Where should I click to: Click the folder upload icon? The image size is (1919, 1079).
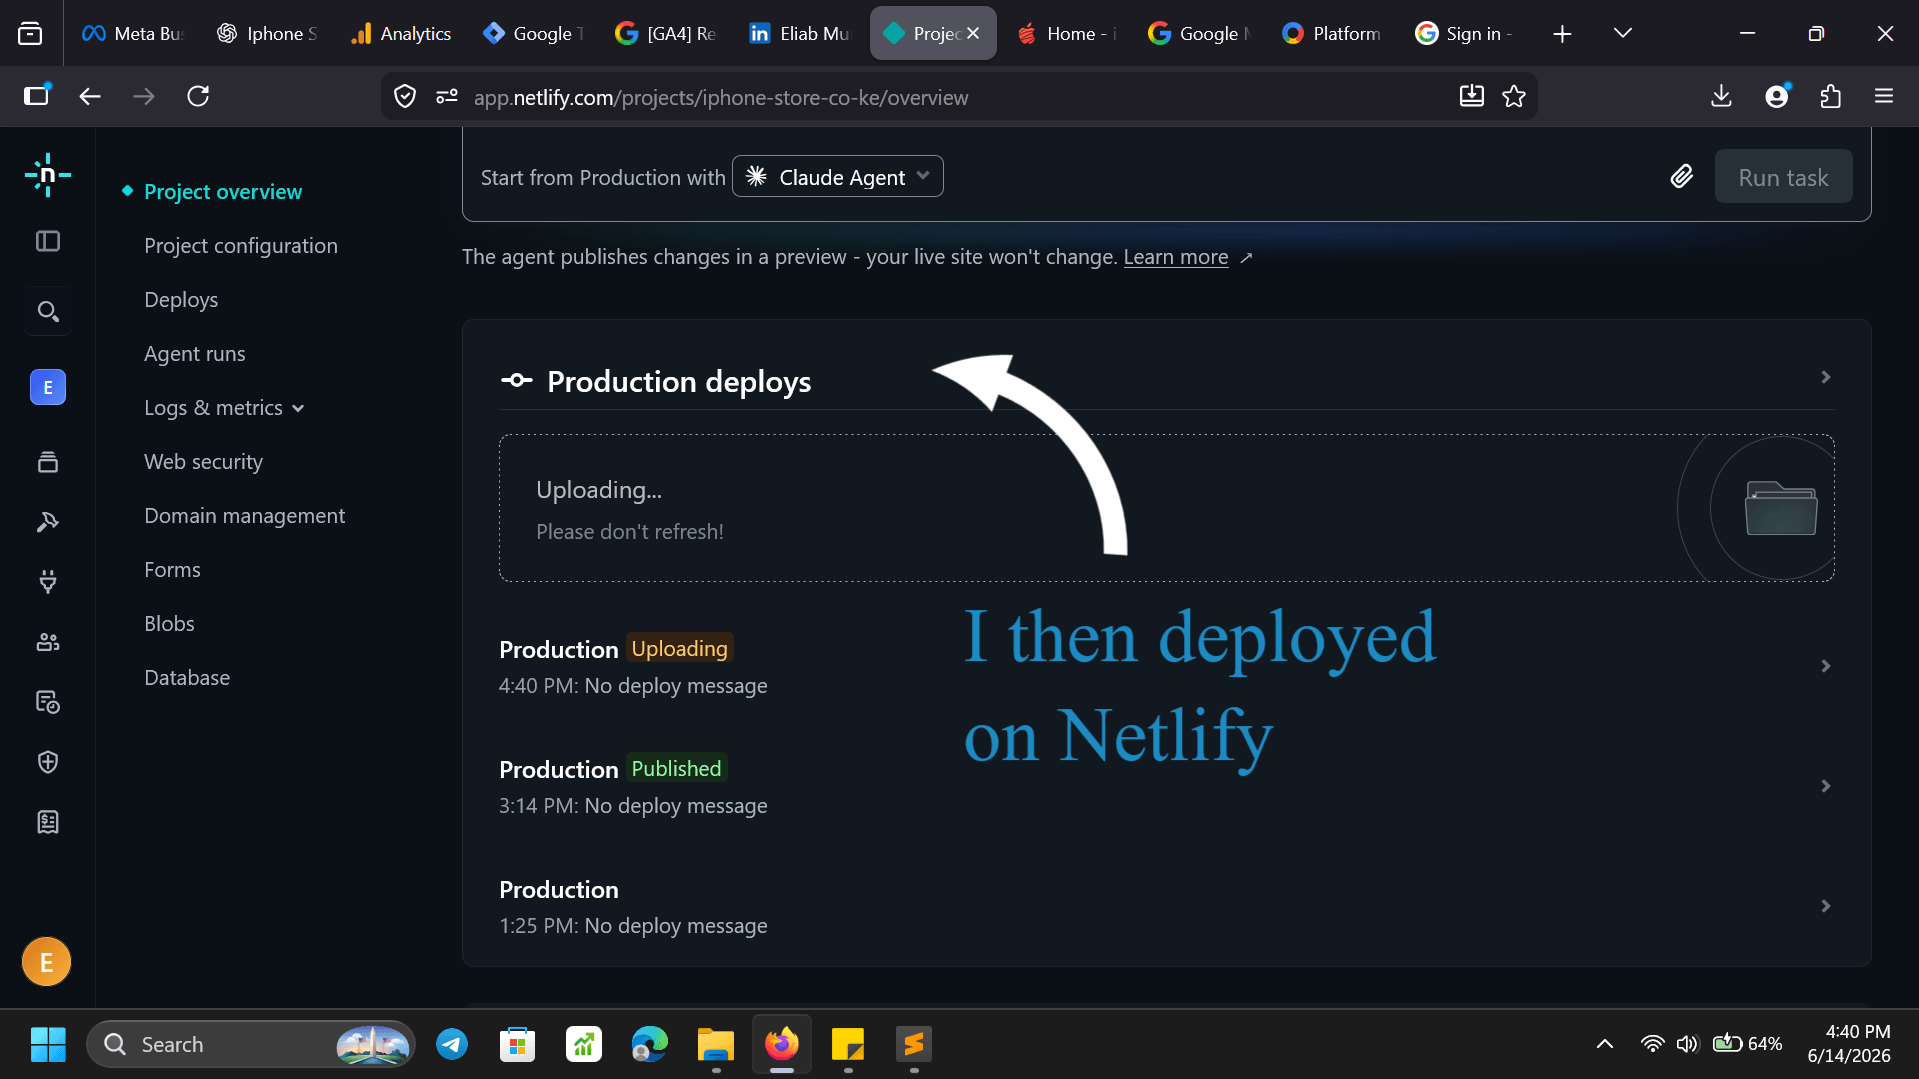tap(1781, 508)
